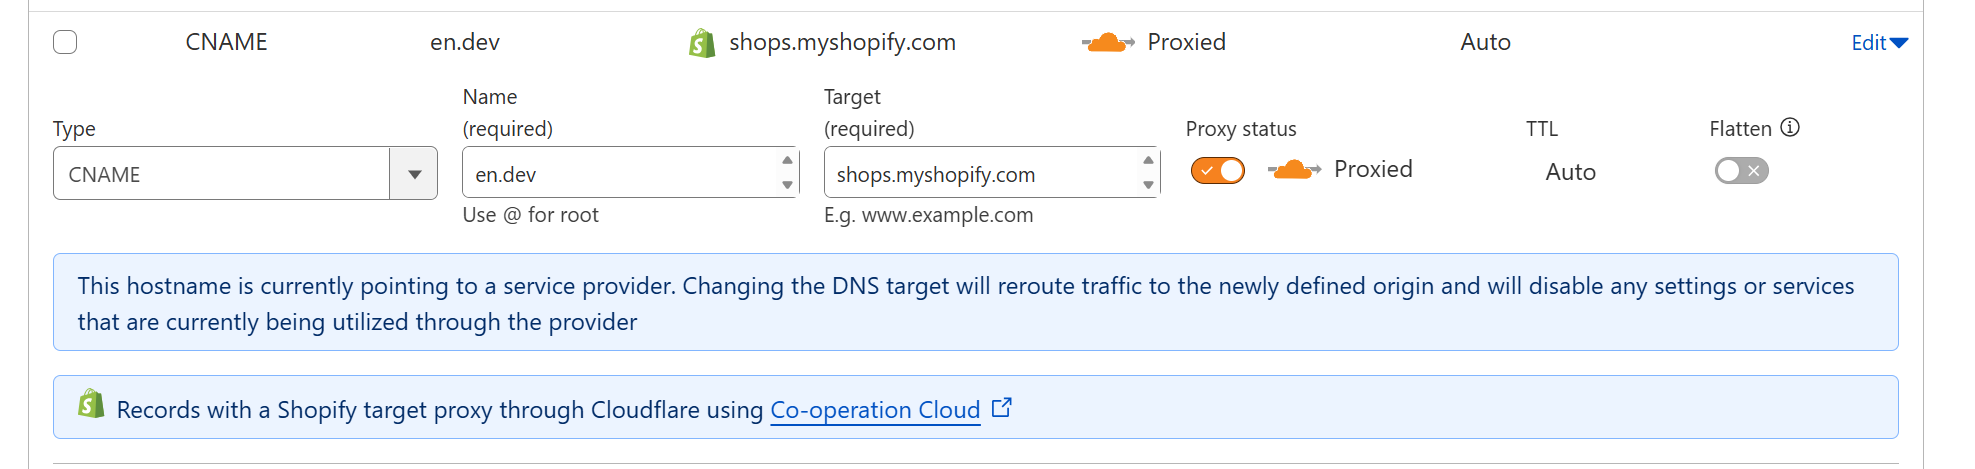Click the external link icon after Co-operation Cloud

pos(1002,408)
